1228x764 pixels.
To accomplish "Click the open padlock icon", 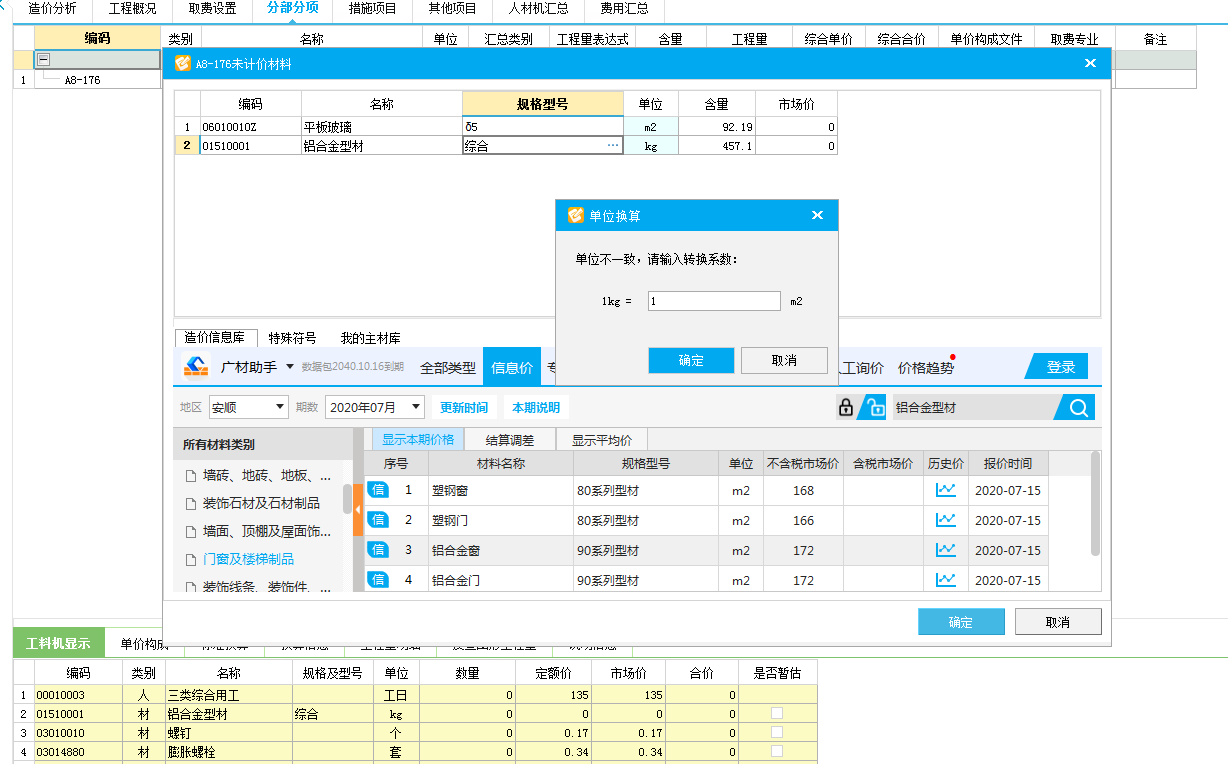I will 874,407.
